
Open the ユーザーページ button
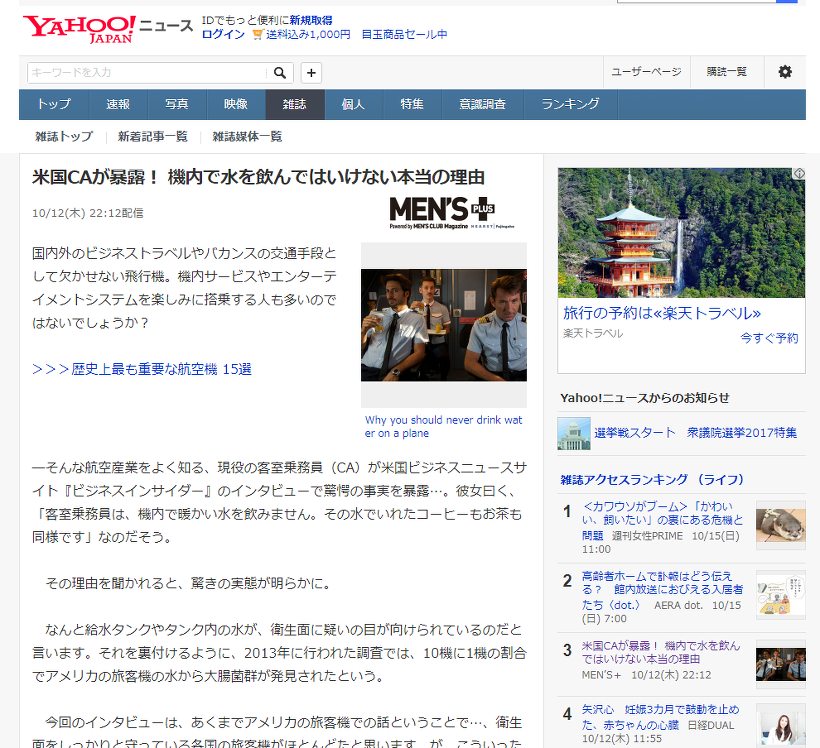click(x=646, y=72)
